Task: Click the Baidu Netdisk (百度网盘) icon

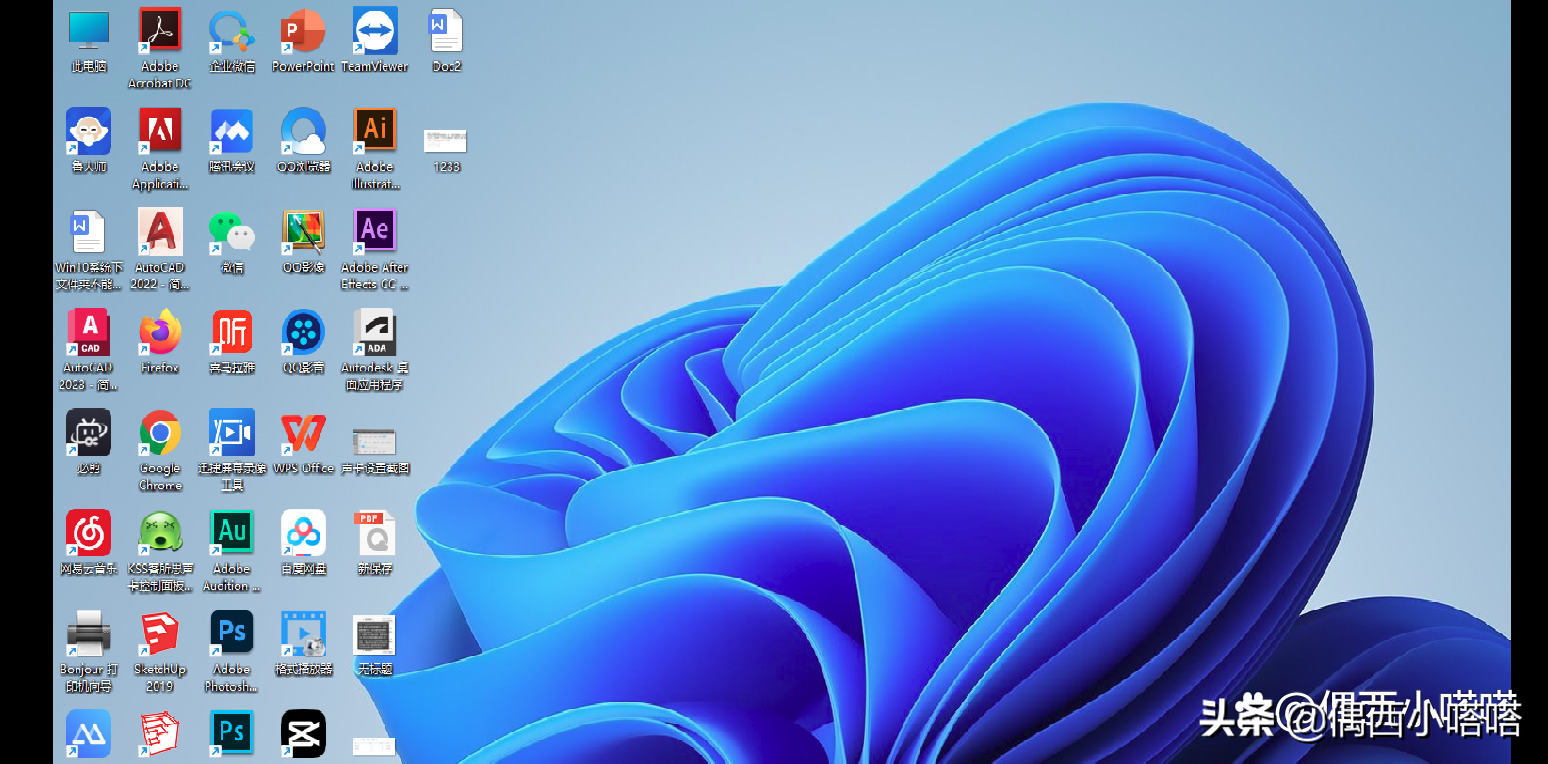Action: coord(303,532)
